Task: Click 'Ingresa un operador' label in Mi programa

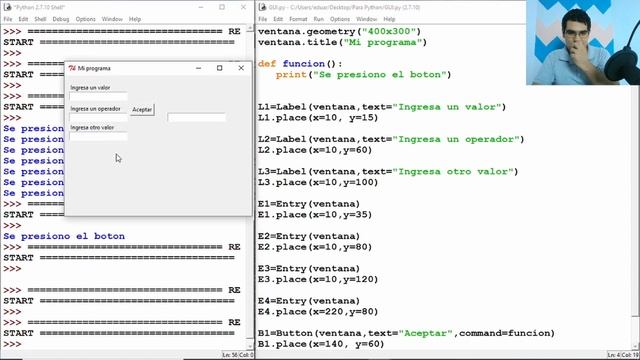Action: tap(96, 109)
